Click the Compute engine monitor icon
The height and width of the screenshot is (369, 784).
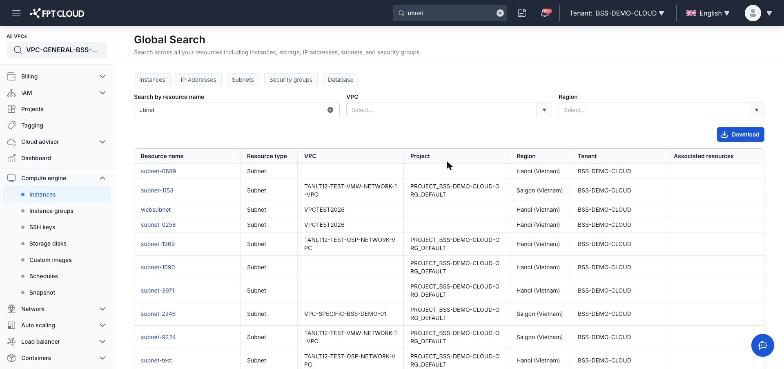pyautogui.click(x=11, y=178)
